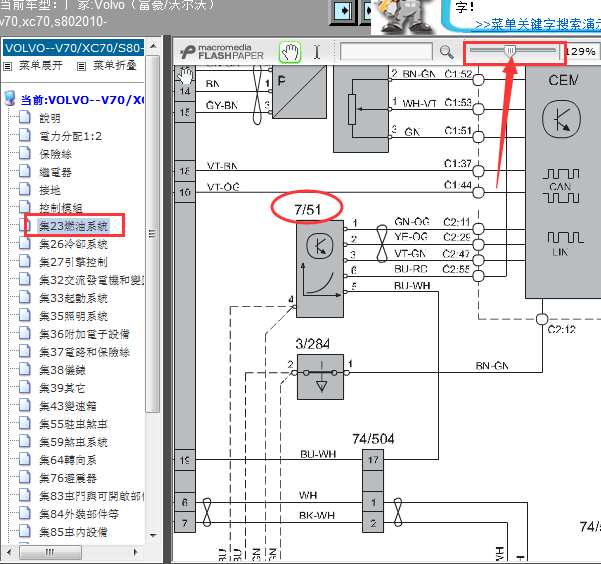Image resolution: width=601 pixels, height=564 pixels.
Task: Click the 菜单折叠 collapse icon
Action: click(x=81, y=66)
